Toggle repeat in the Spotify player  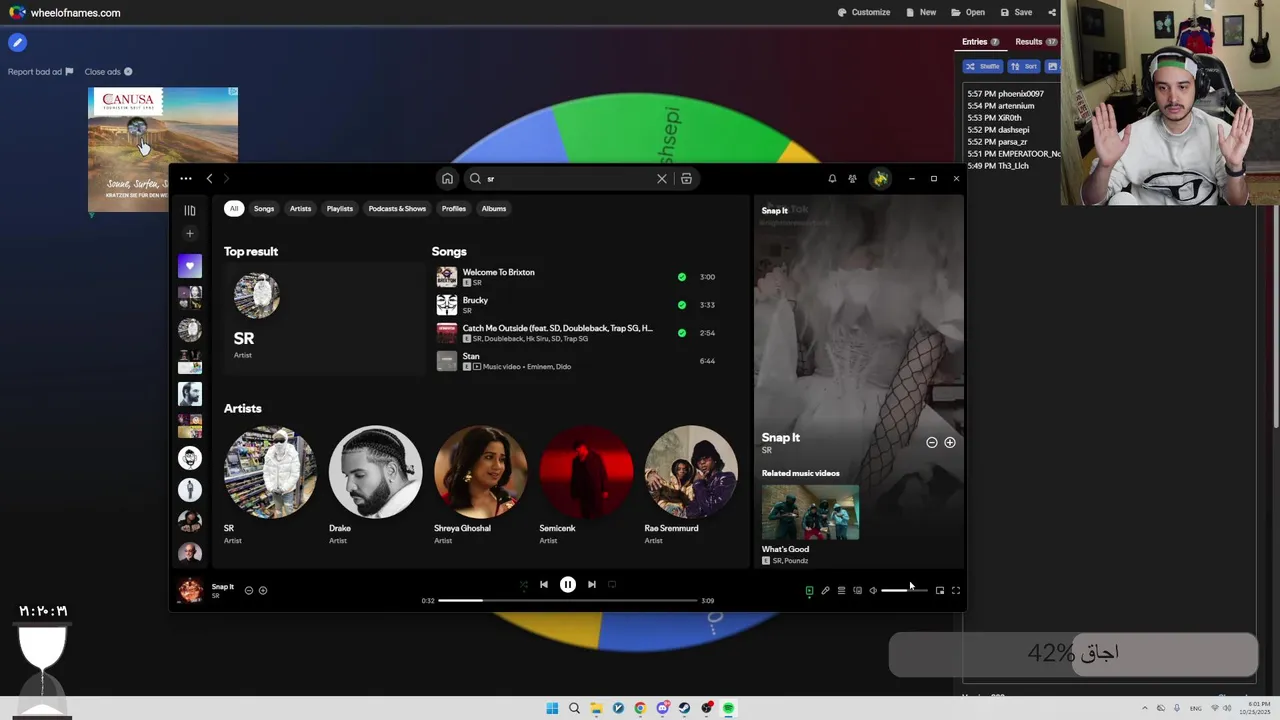612,585
